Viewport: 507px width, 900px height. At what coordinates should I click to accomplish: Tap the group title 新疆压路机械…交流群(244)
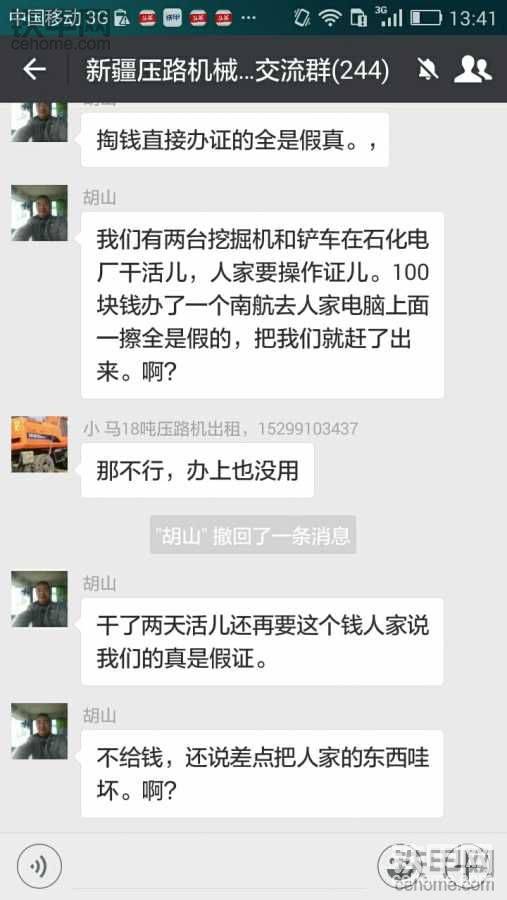(x=238, y=70)
